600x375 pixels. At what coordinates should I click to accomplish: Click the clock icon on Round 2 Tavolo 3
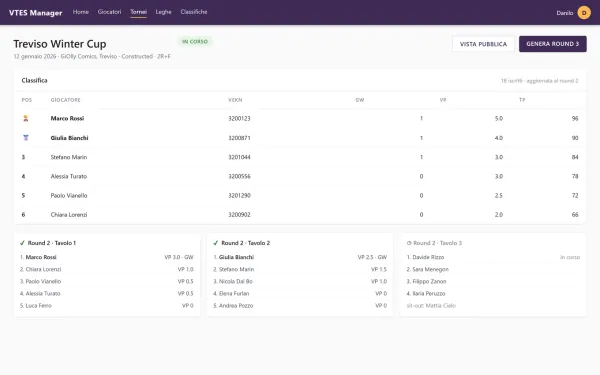click(x=409, y=243)
